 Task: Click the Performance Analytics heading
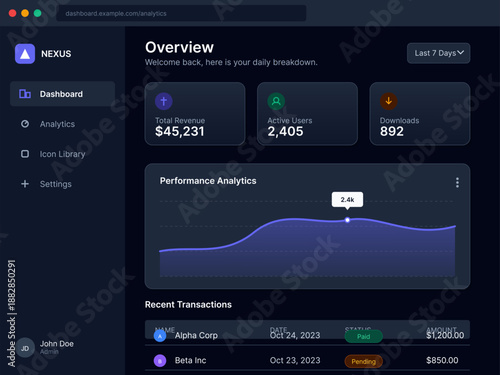208,181
